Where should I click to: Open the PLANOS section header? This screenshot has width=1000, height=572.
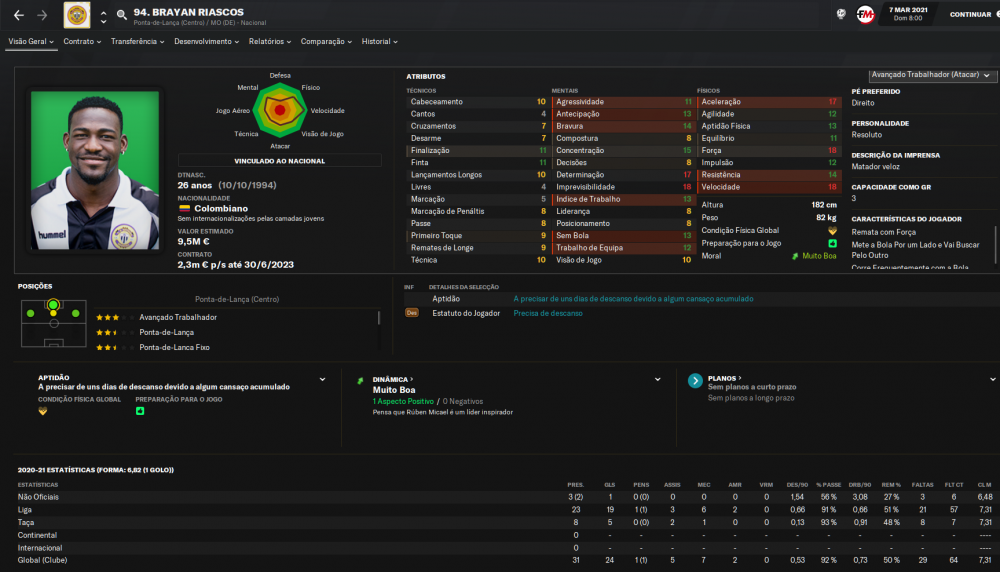[724, 378]
